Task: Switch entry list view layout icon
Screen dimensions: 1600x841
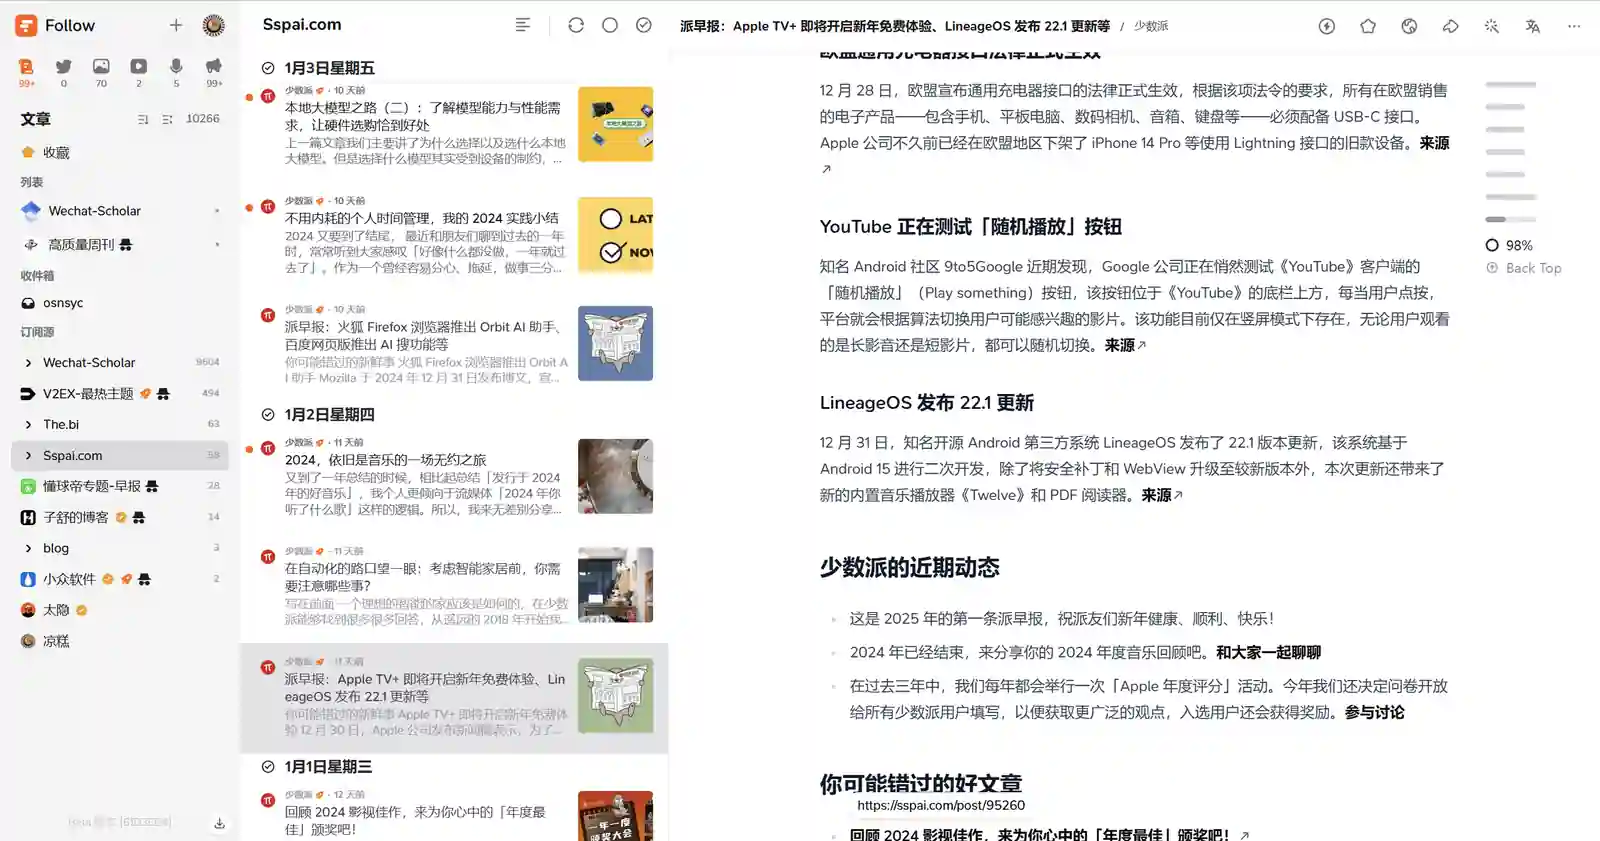Action: [x=523, y=25]
